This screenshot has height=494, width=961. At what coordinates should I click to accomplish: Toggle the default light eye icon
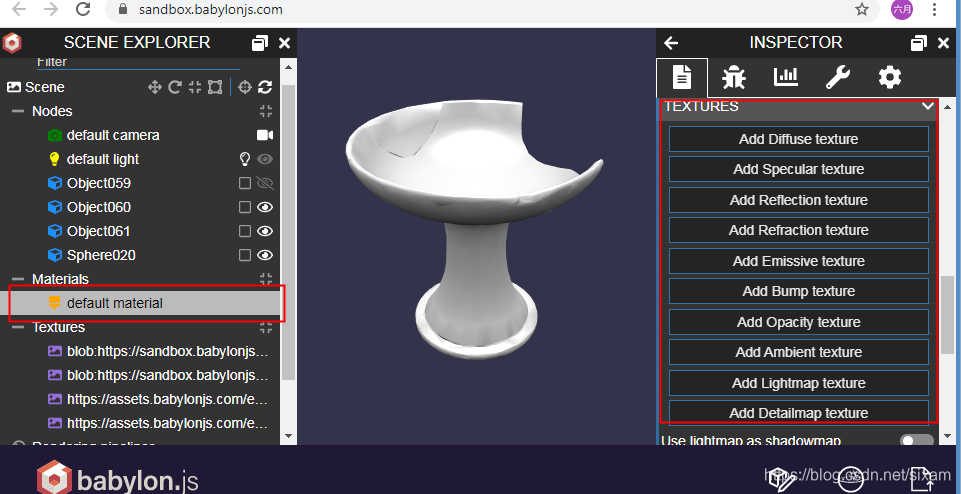pos(265,159)
